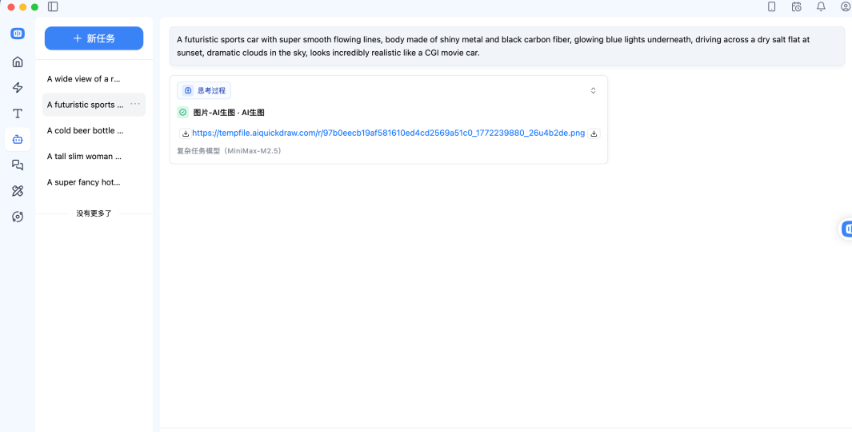
Task: Open the chat bubbles sidebar icon
Action: [x=17, y=165]
